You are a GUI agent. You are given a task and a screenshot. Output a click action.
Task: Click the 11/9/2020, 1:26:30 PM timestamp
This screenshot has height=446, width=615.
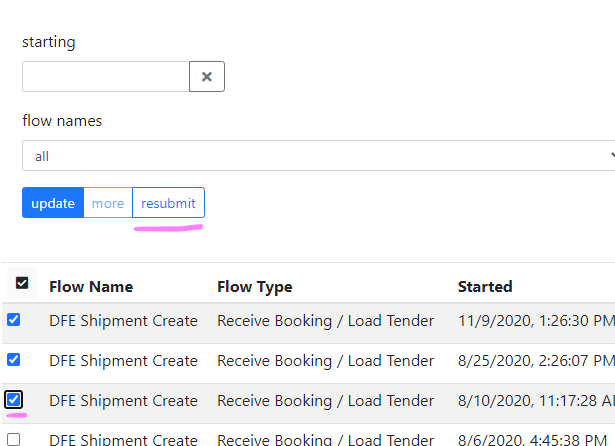(536, 321)
